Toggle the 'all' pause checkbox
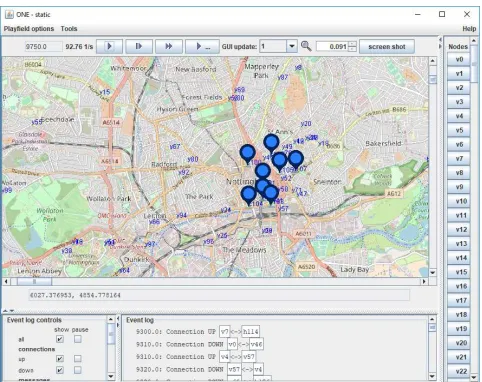 tap(78, 339)
